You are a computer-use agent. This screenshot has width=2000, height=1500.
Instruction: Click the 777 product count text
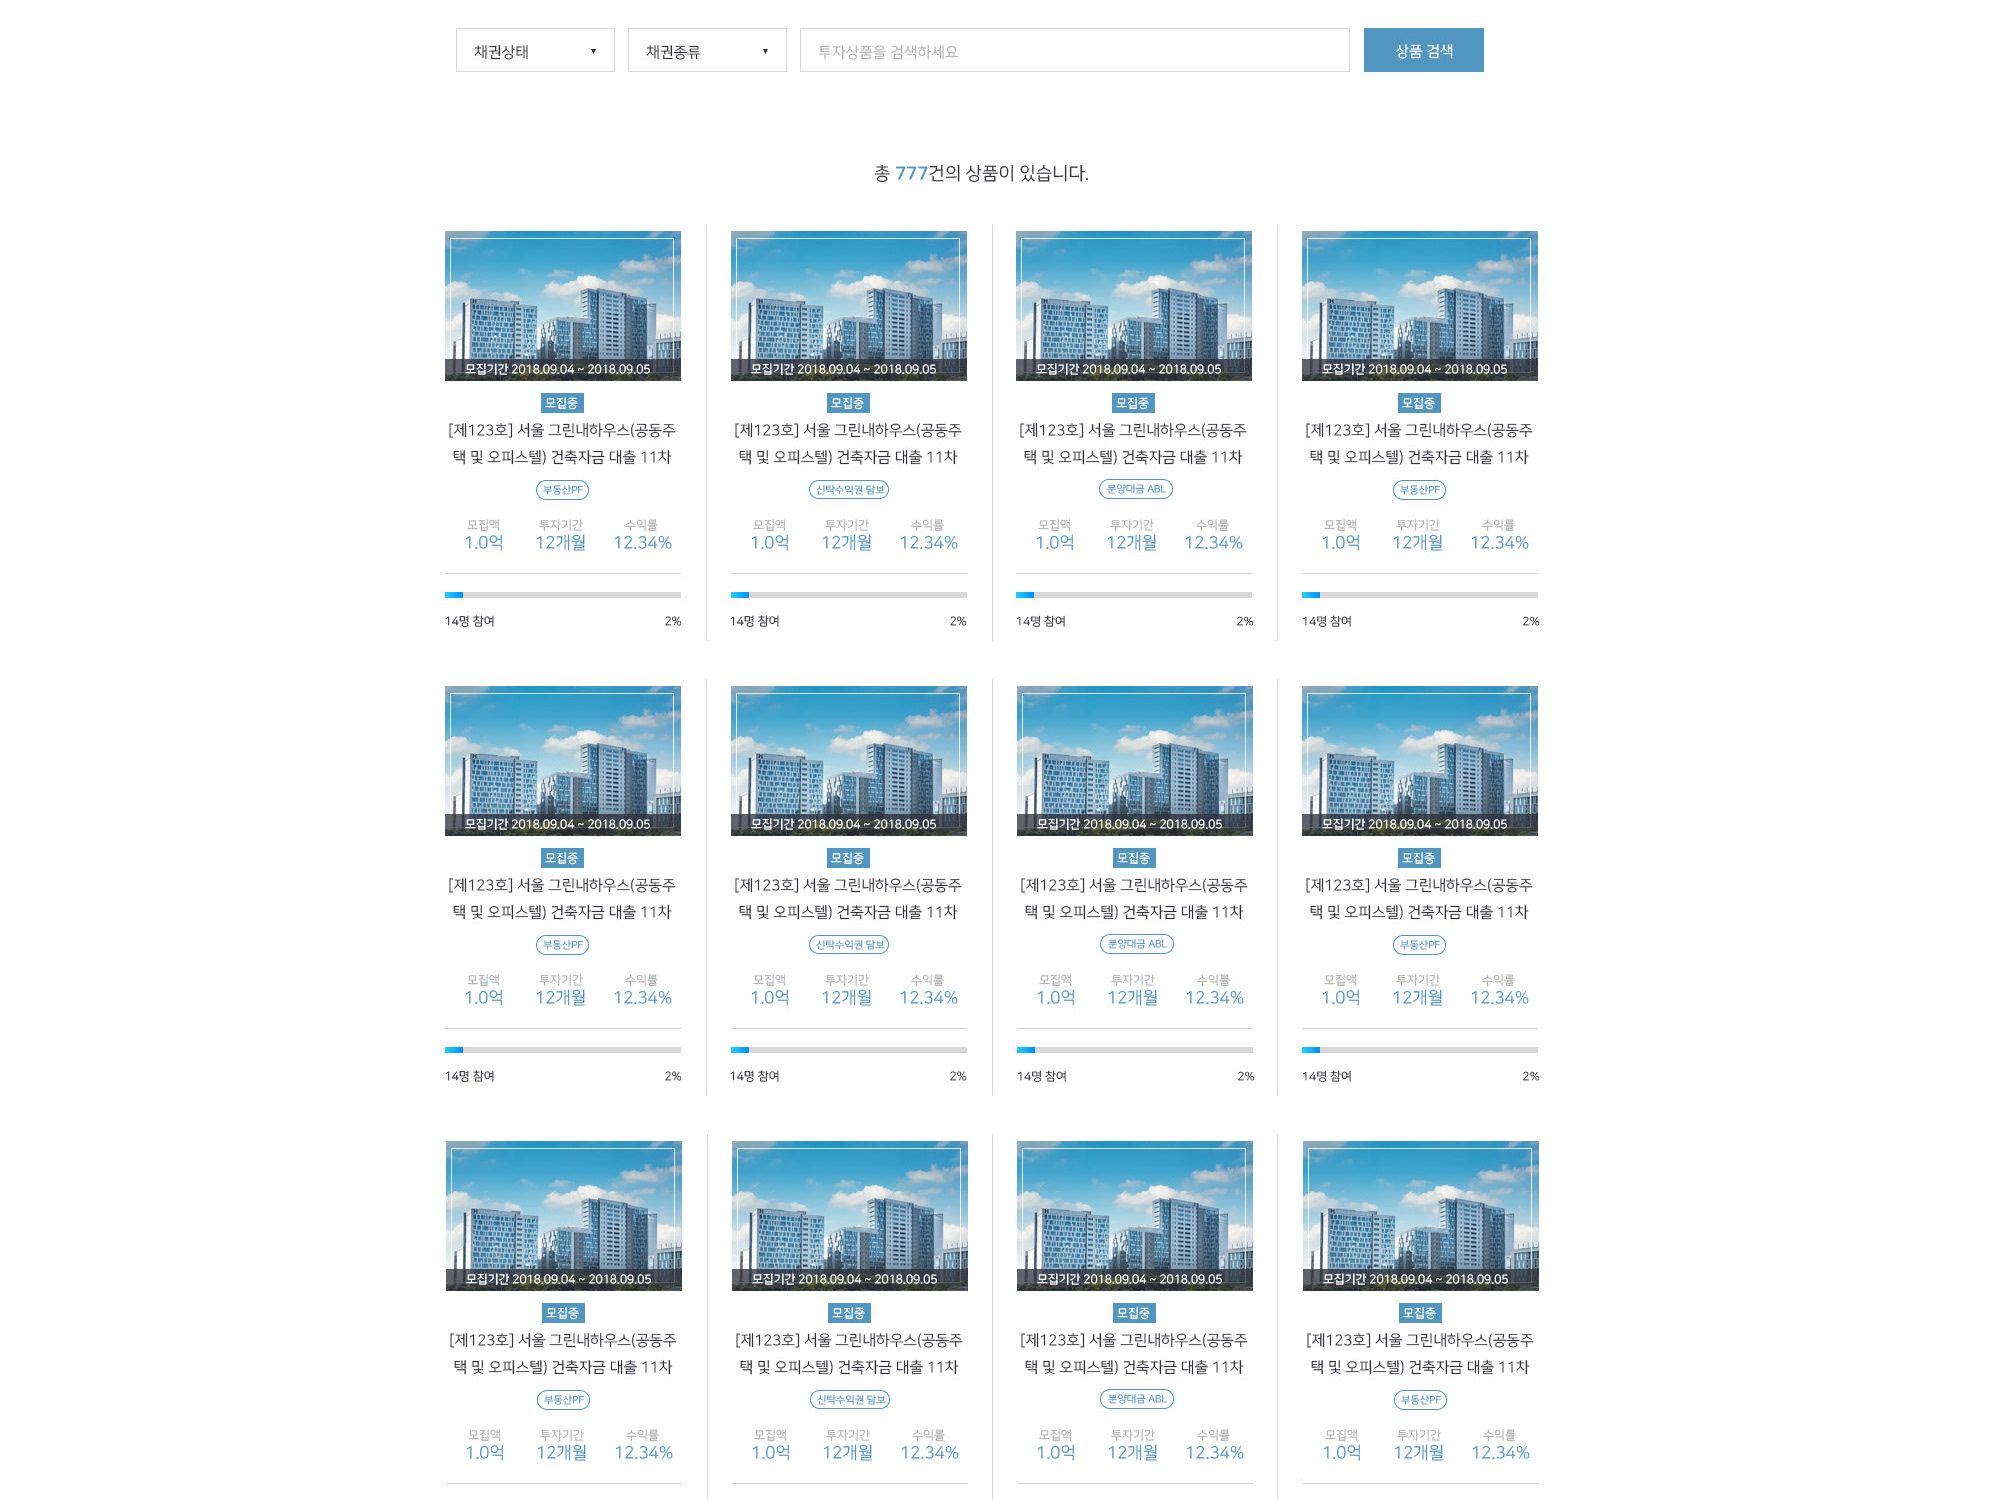click(911, 173)
